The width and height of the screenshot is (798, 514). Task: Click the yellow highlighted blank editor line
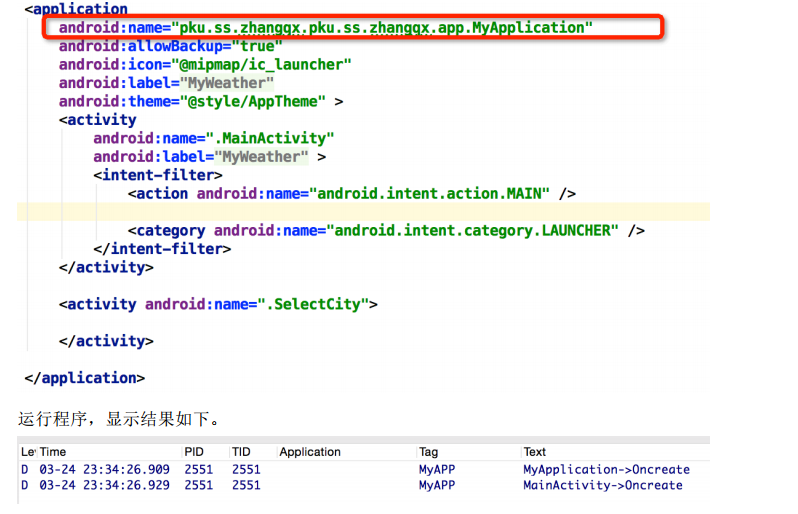400,212
